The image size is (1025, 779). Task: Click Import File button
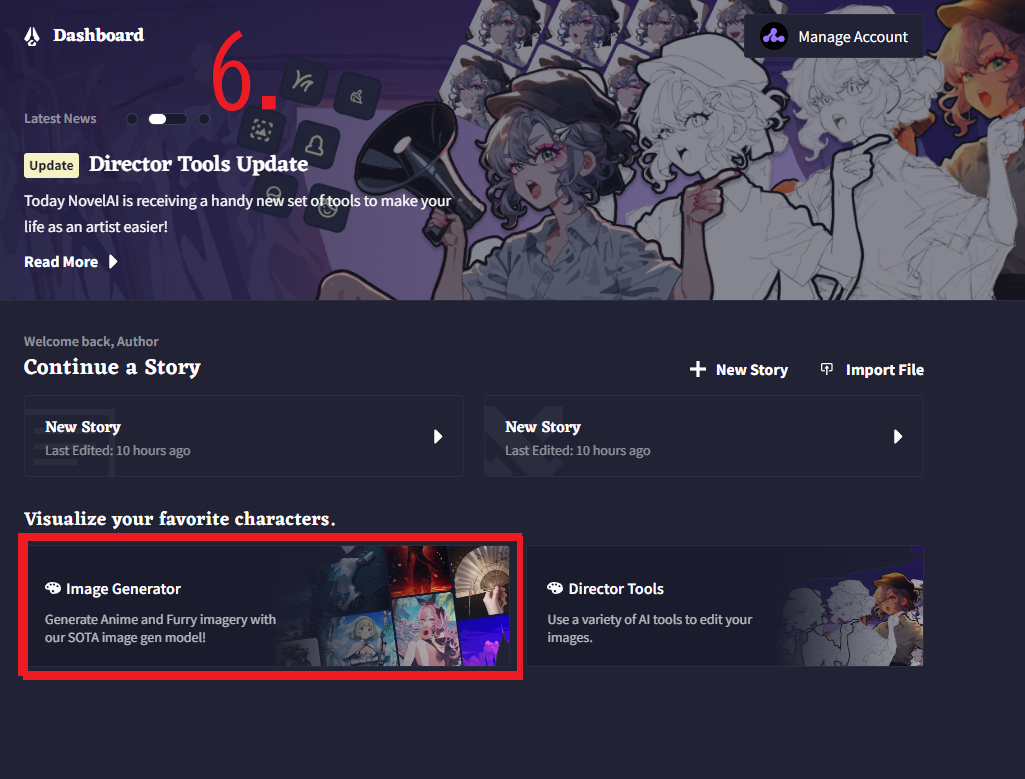pyautogui.click(x=872, y=370)
